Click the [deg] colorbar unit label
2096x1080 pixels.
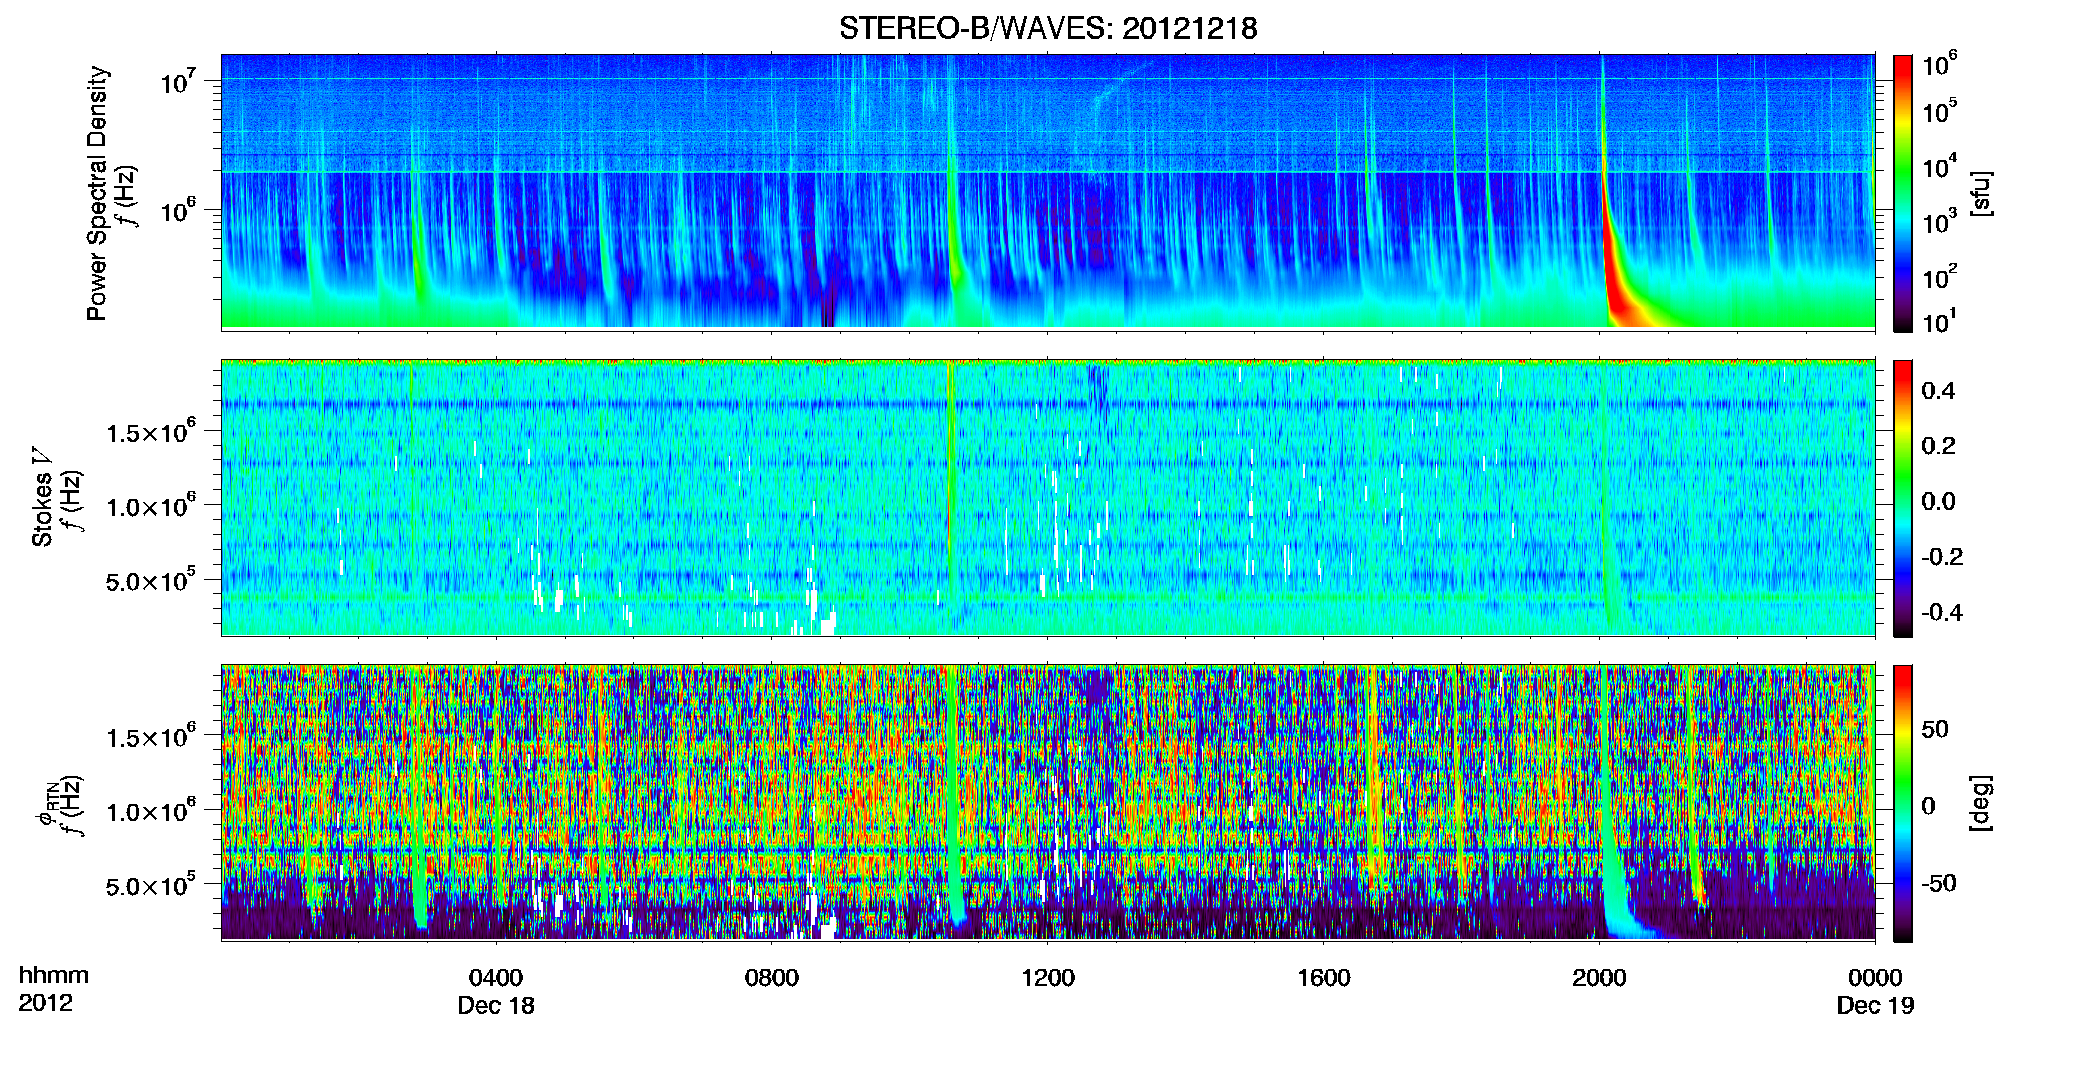click(x=1981, y=803)
